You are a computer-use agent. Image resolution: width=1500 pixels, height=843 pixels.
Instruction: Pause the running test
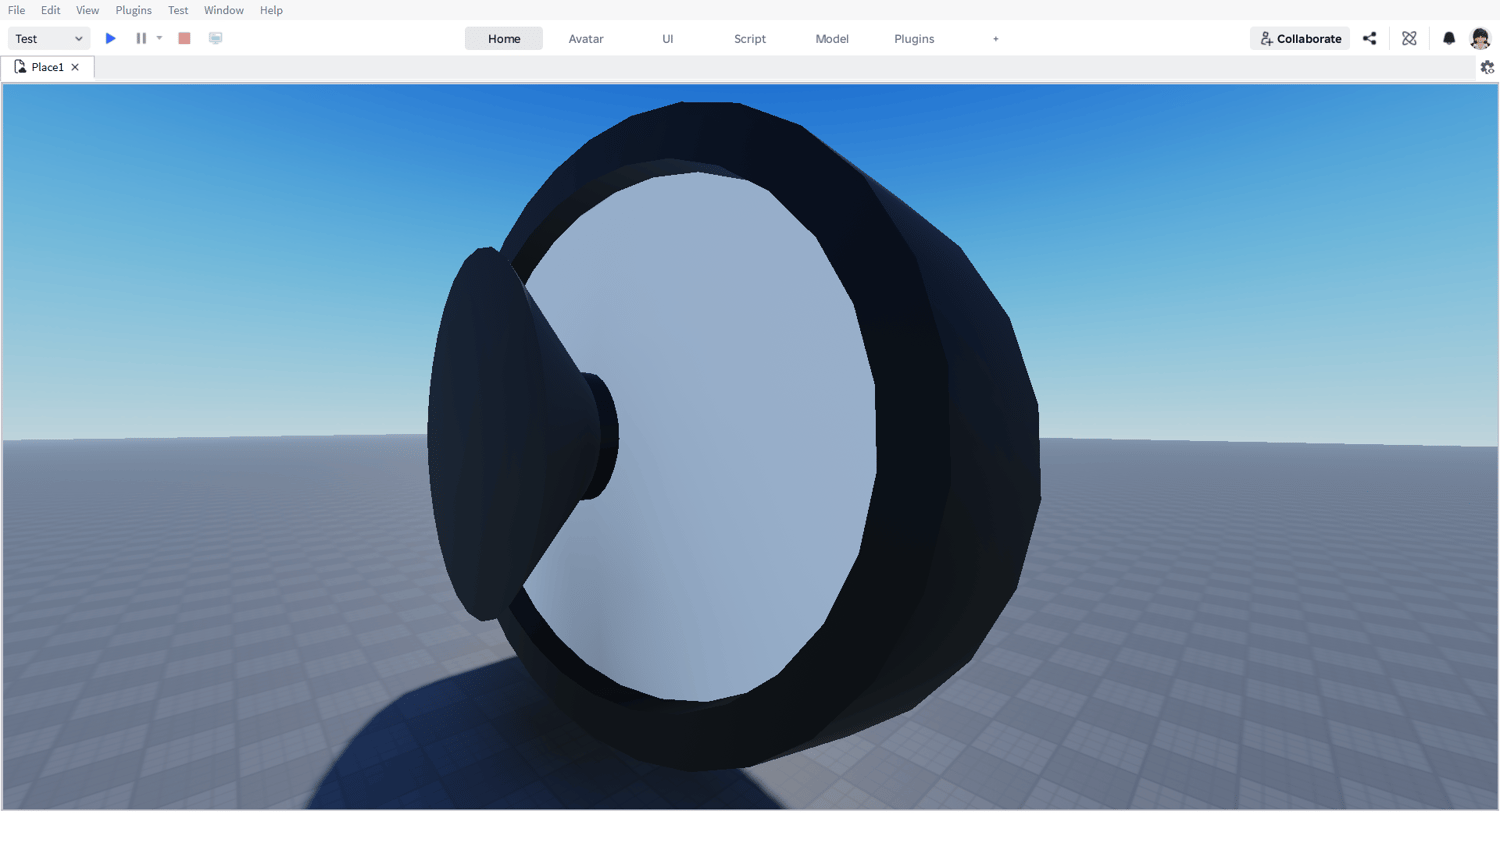(141, 38)
